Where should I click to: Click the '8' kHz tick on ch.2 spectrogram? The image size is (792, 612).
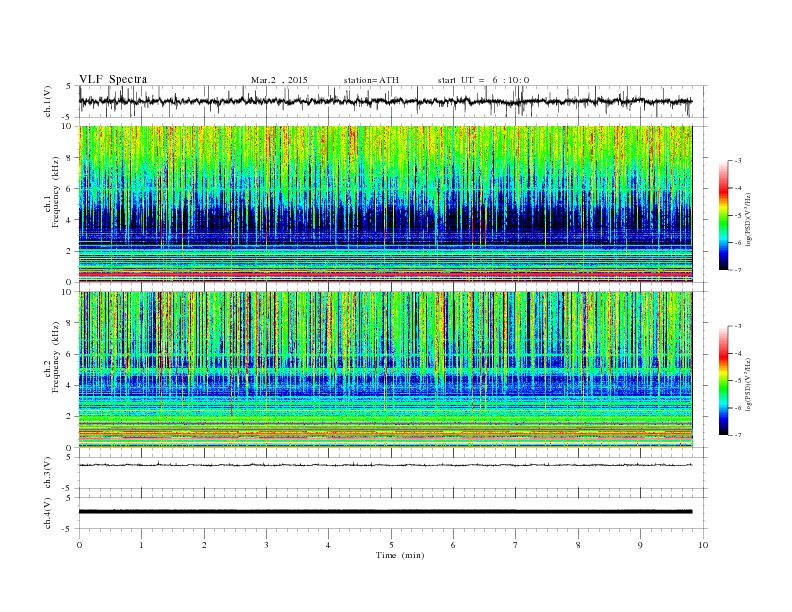[x=69, y=323]
